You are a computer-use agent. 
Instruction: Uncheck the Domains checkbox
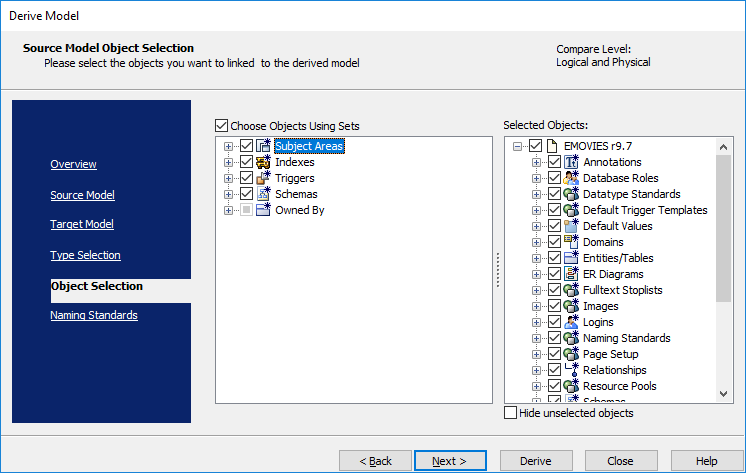click(554, 242)
